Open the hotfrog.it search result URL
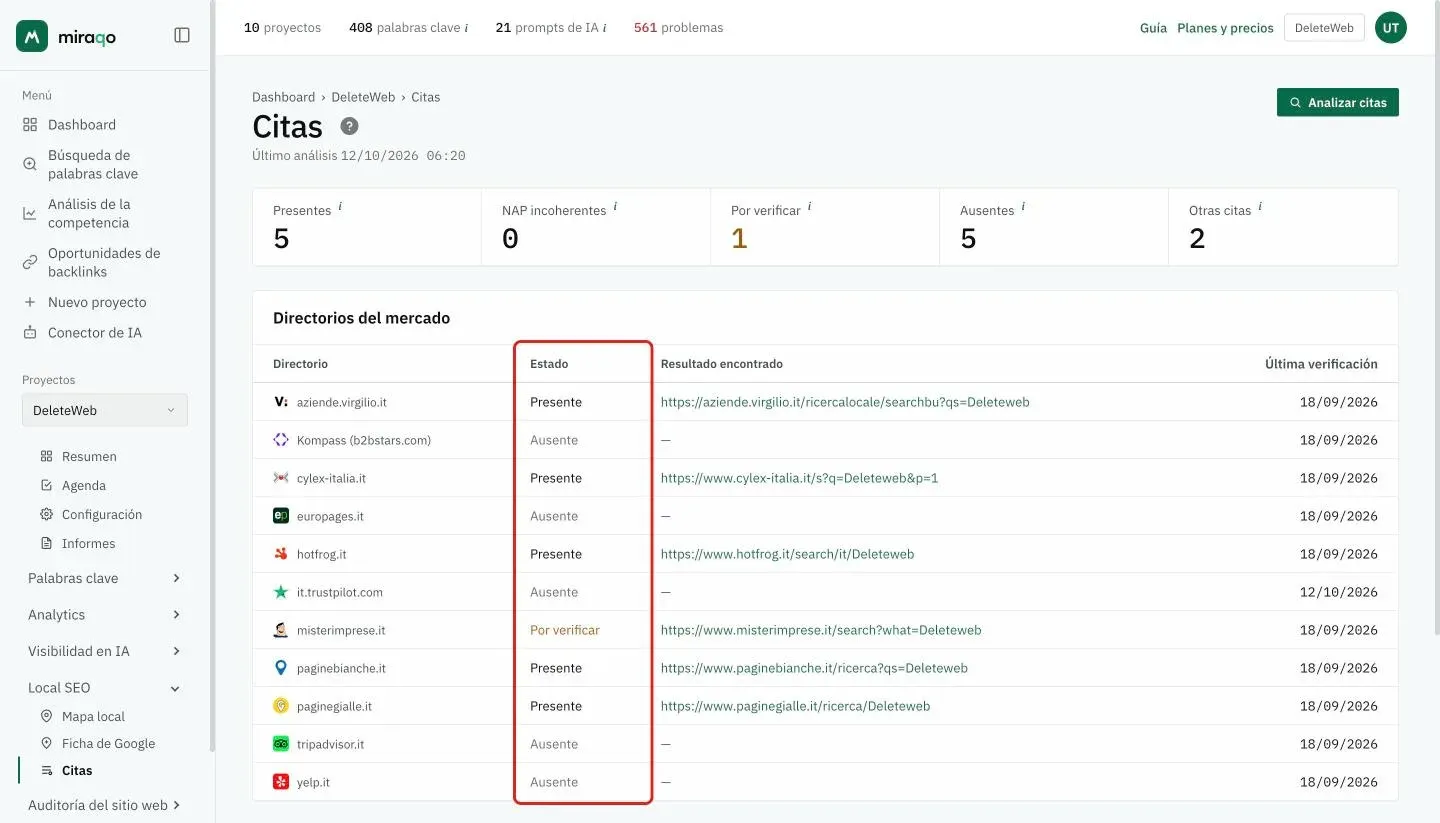 click(x=787, y=554)
